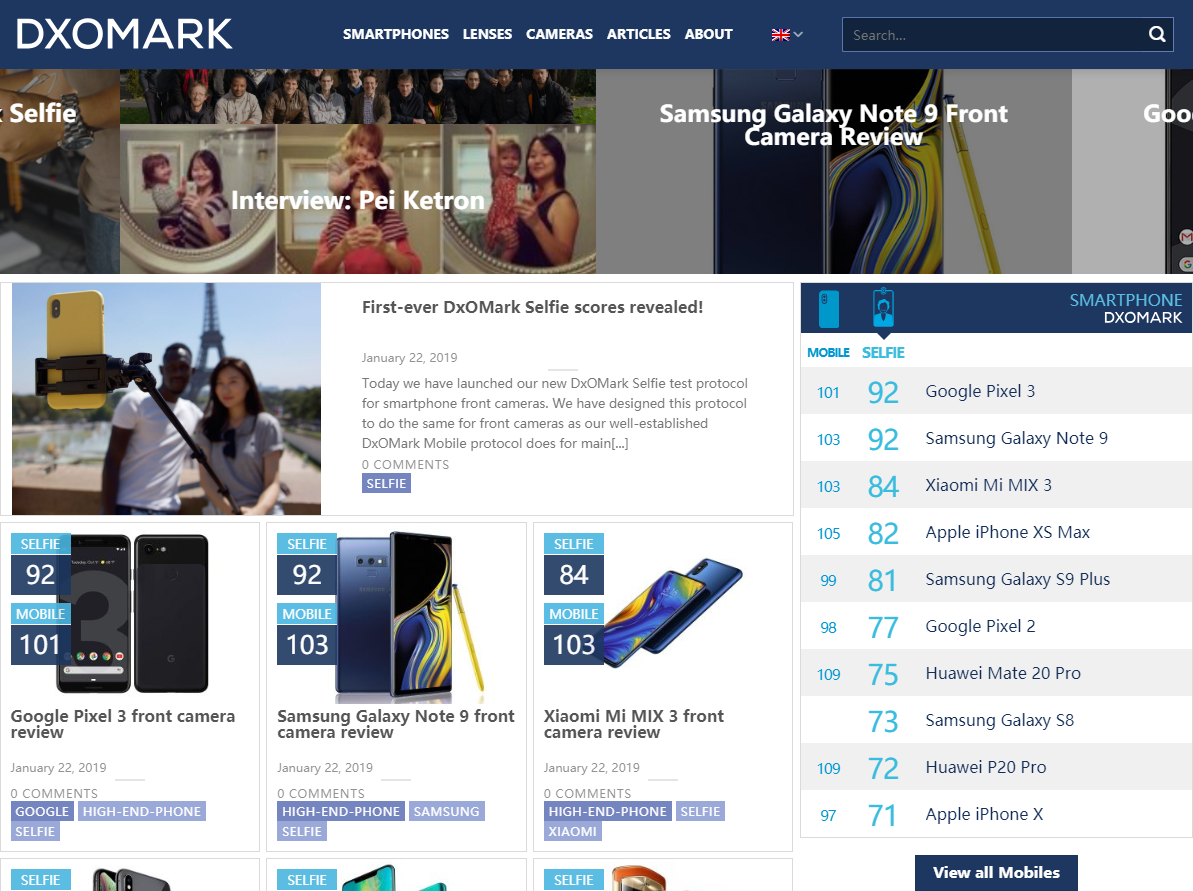The height and width of the screenshot is (891, 1193).
Task: Open the ABOUT menu
Action: coord(708,34)
